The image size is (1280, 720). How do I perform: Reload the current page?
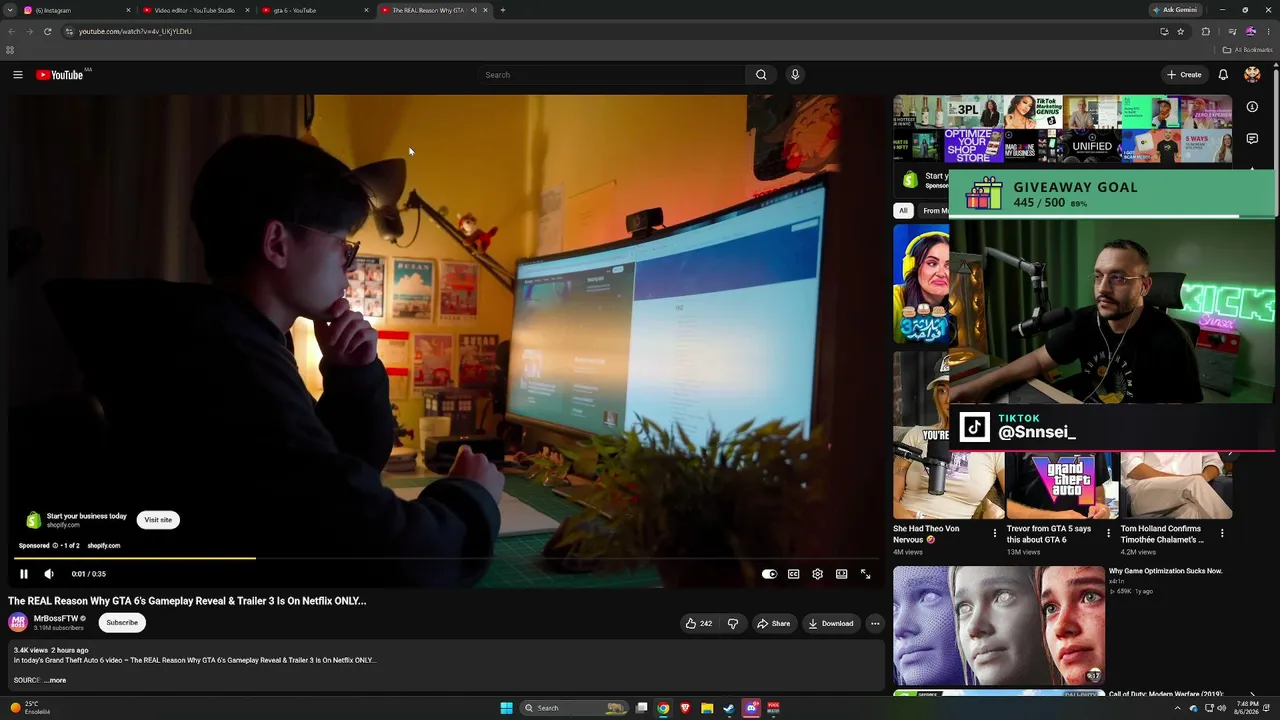coord(47,31)
